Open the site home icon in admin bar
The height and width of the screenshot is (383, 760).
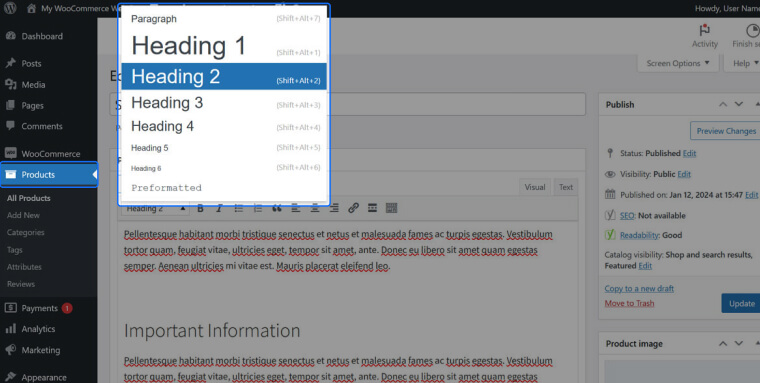point(32,8)
